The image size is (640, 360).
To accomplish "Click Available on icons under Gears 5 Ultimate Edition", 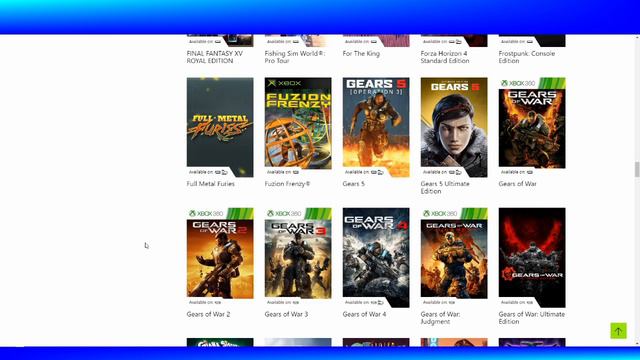I will (x=456, y=172).
